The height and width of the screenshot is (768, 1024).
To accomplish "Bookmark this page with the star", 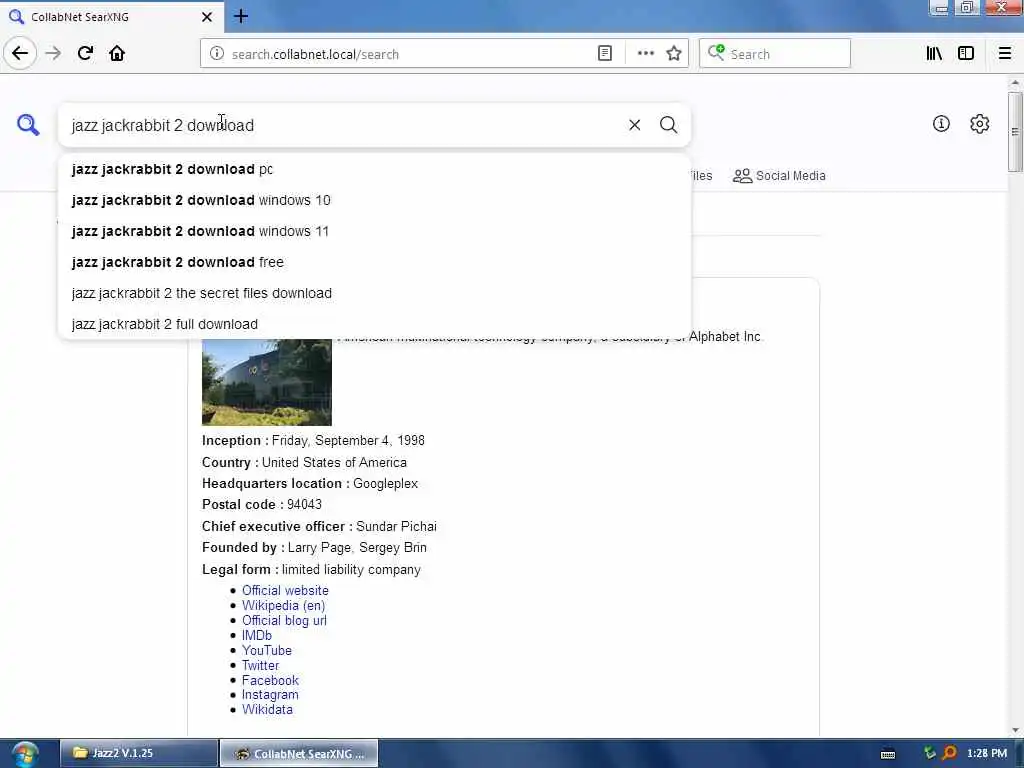I will pos(674,54).
